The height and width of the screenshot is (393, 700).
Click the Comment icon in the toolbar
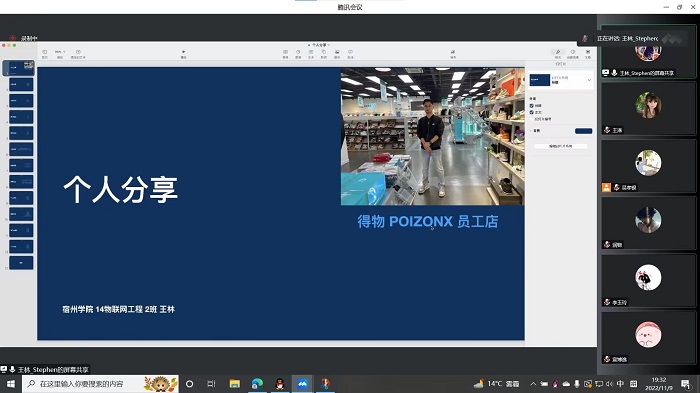coord(350,54)
